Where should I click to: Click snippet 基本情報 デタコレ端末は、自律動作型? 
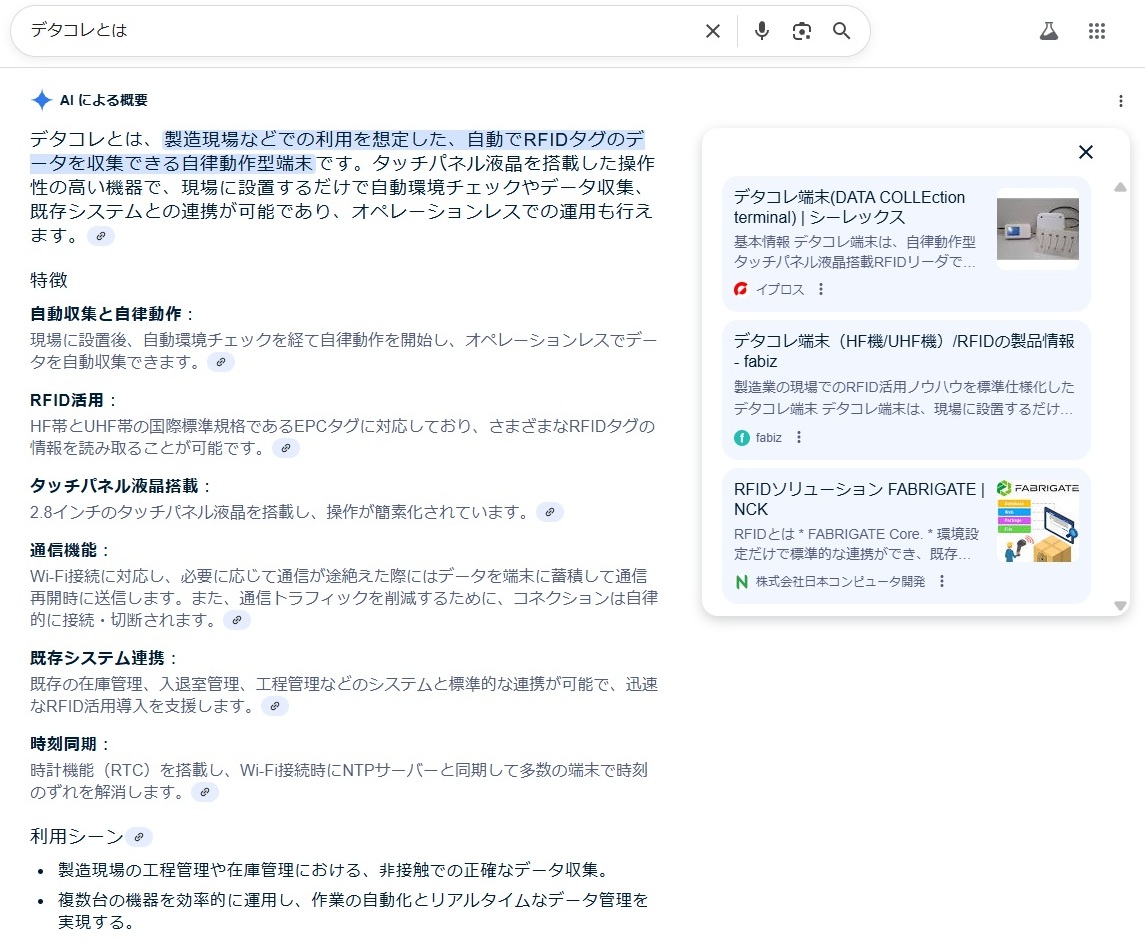[854, 252]
